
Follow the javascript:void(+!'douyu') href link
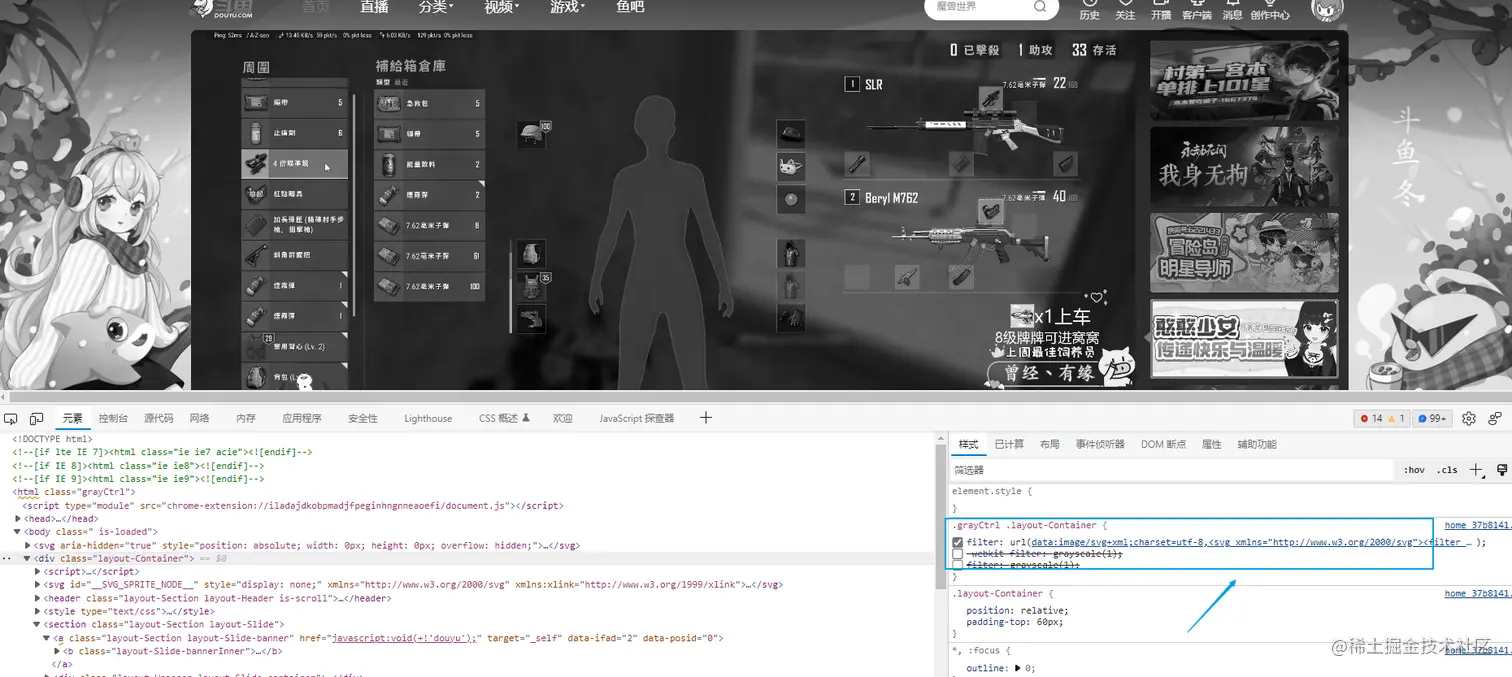click(x=405, y=637)
